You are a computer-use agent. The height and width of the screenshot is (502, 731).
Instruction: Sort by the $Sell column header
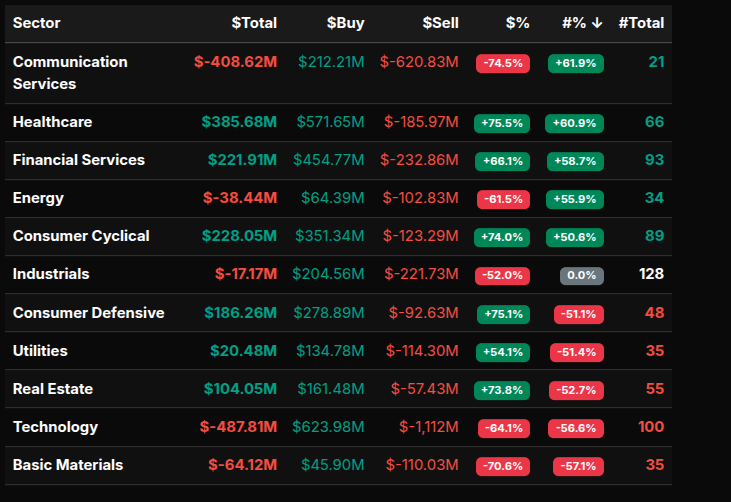[440, 23]
